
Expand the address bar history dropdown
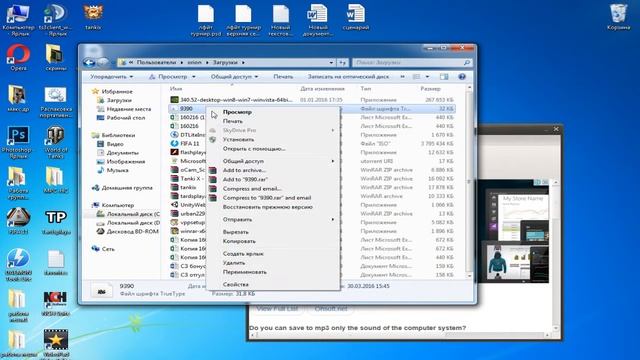[x=331, y=62]
